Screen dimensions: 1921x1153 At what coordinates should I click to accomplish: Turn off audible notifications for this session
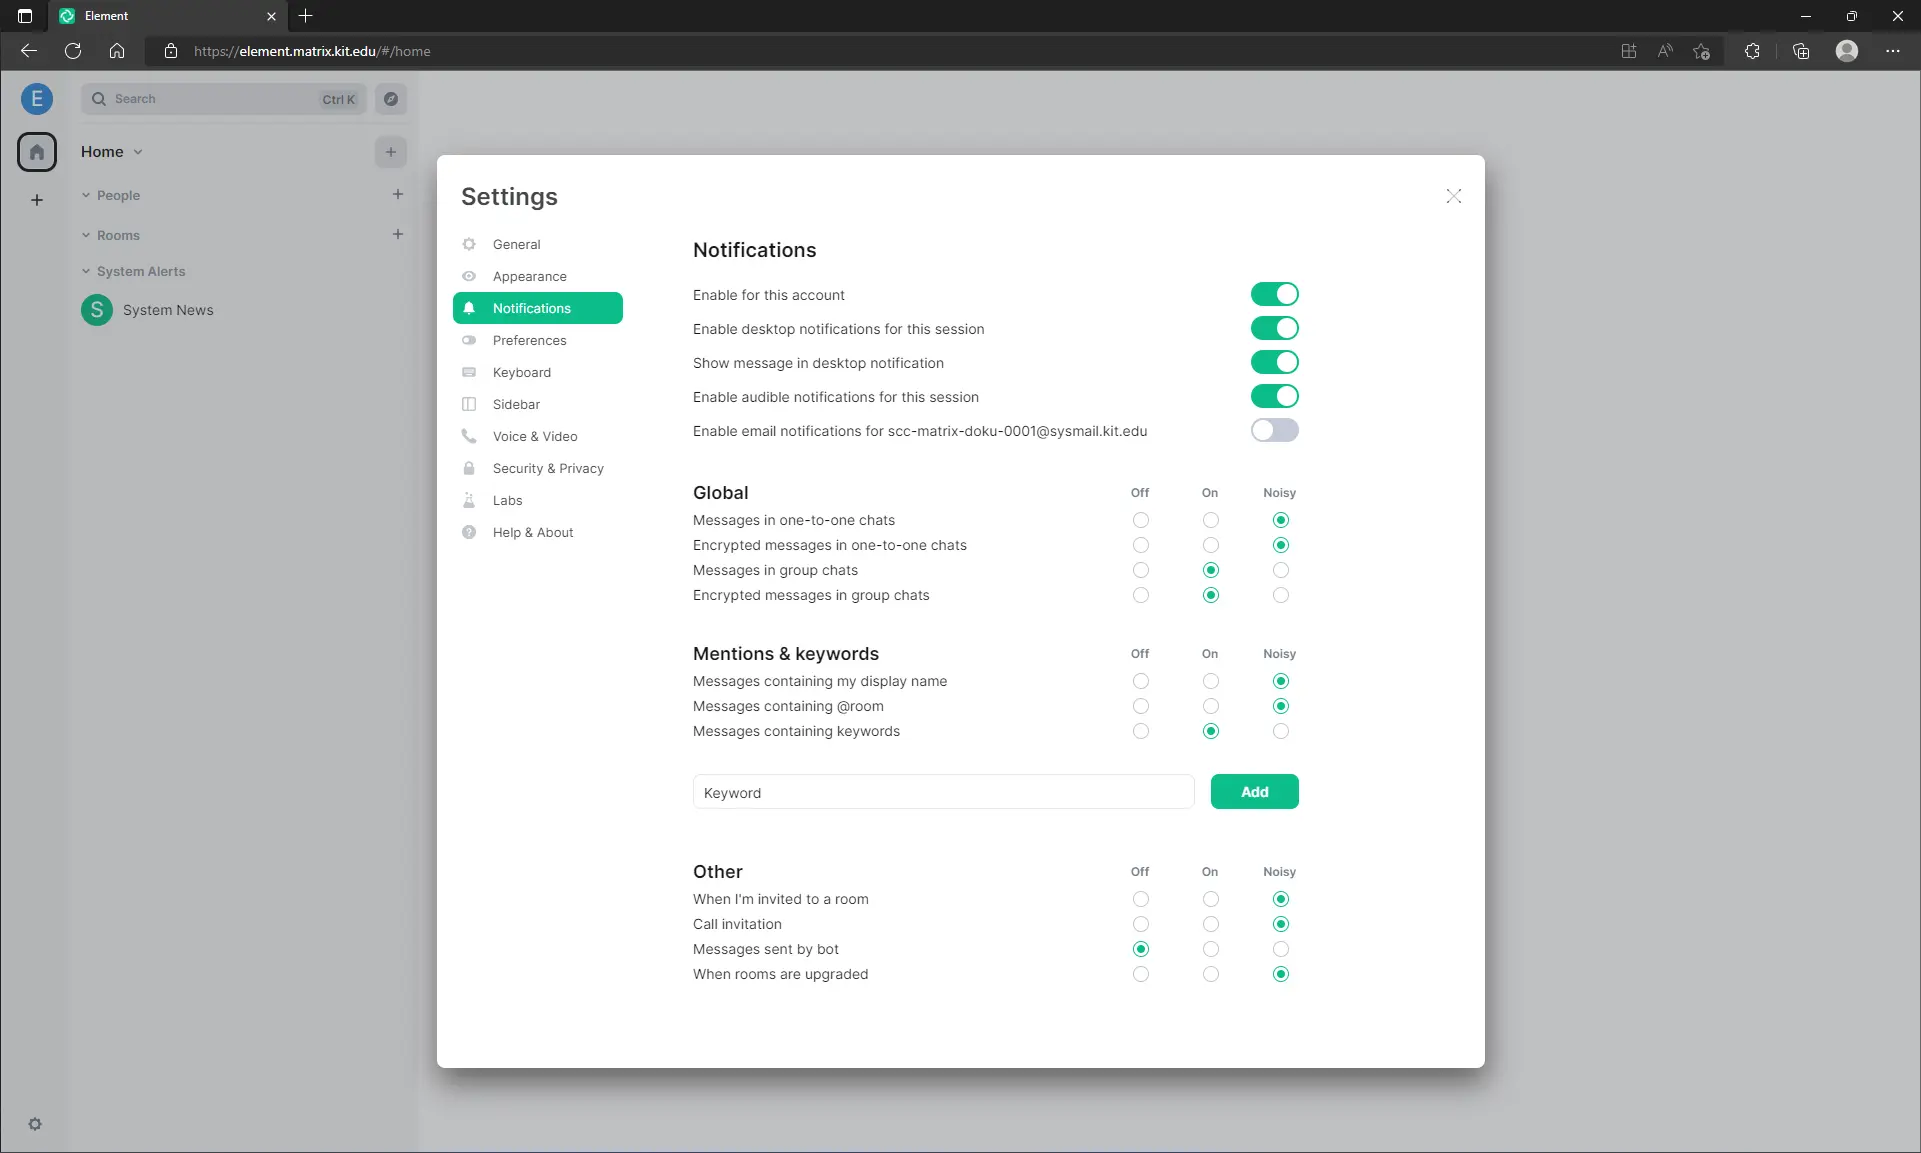pyautogui.click(x=1274, y=396)
